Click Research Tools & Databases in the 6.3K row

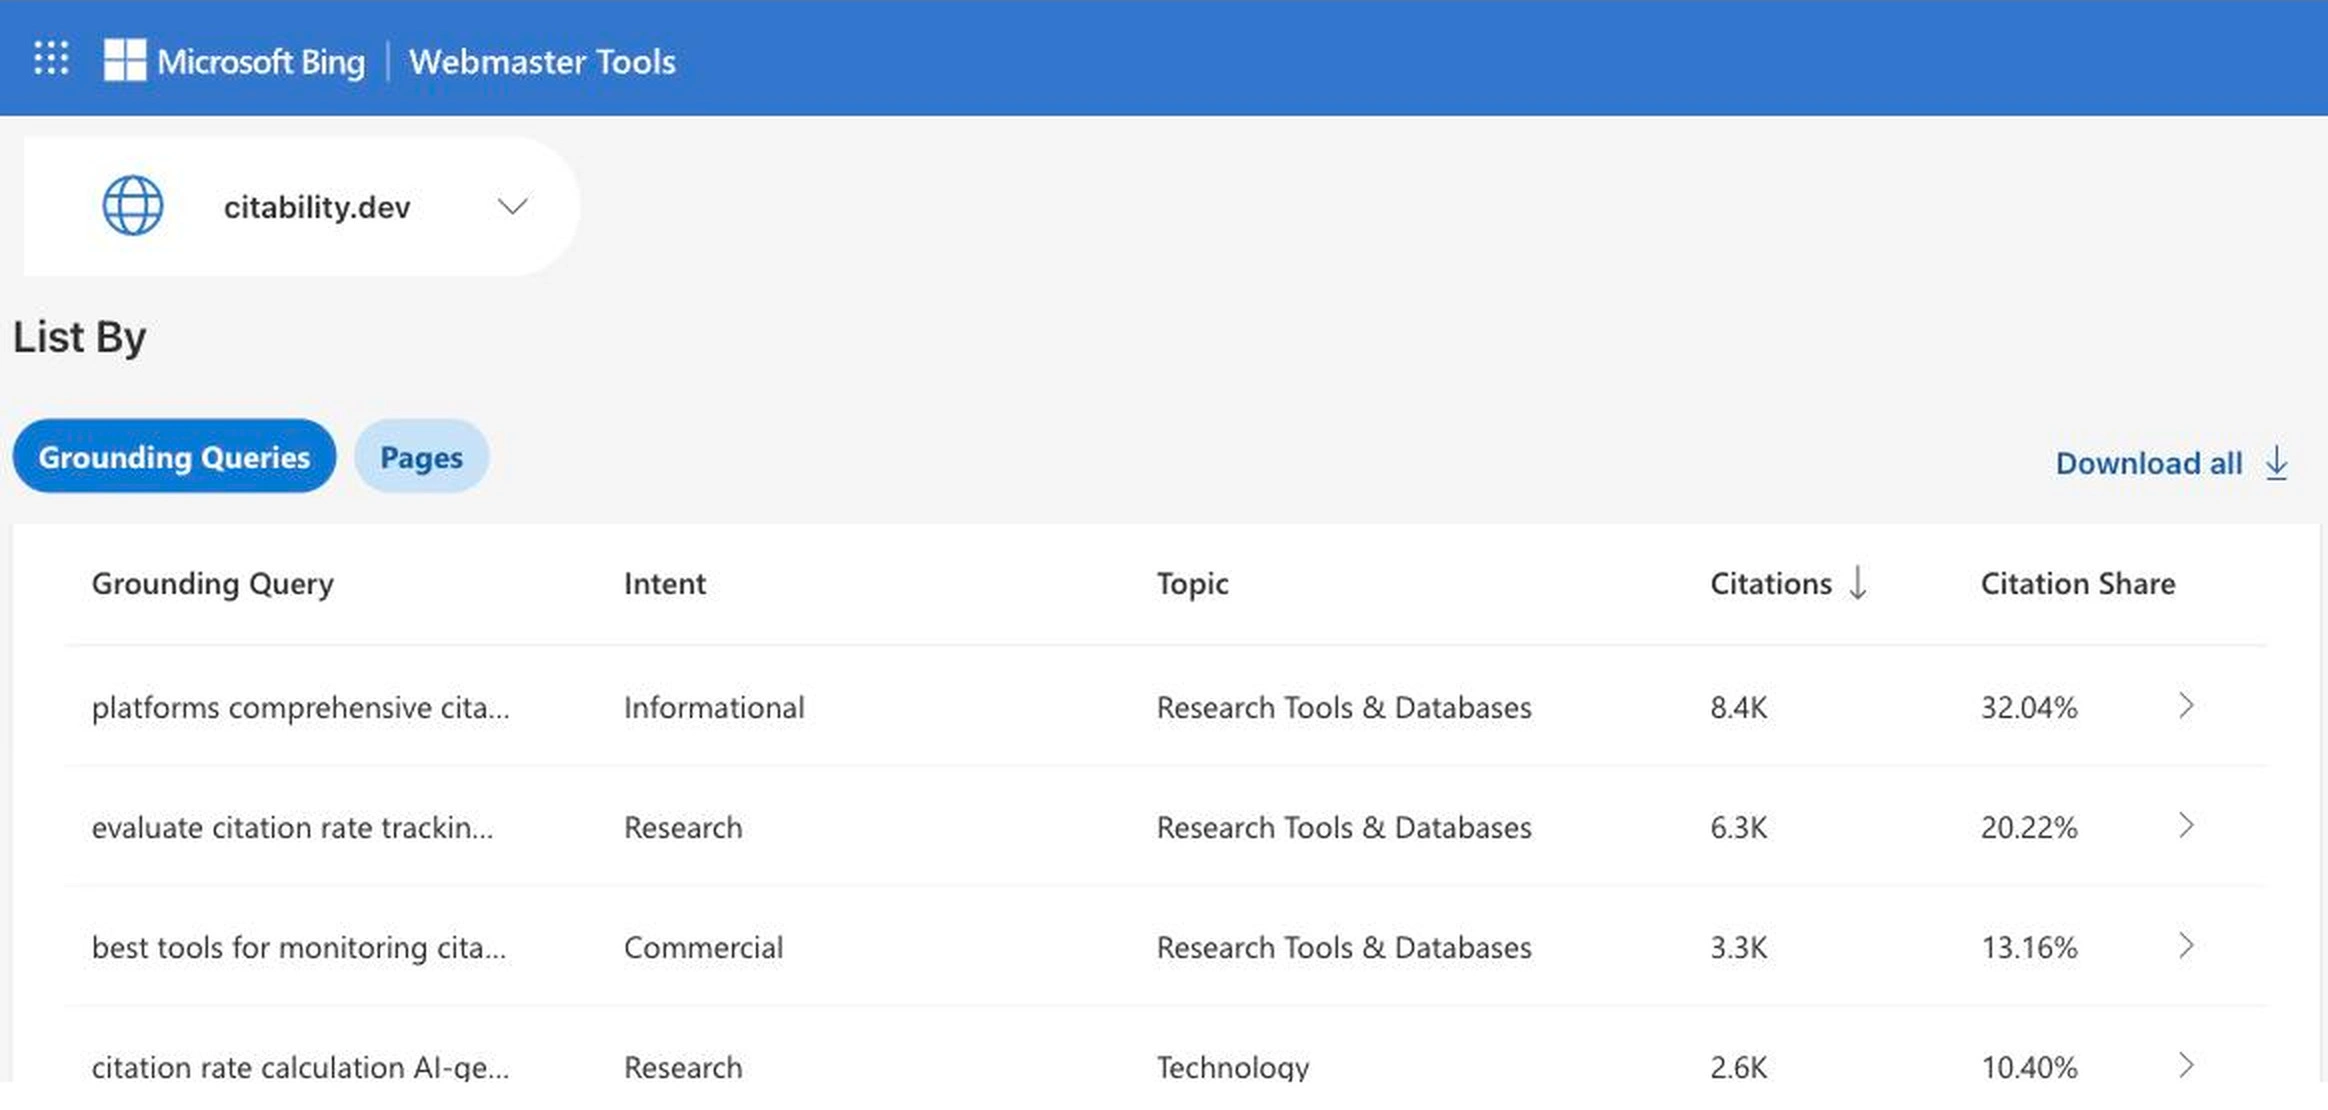pos(1344,827)
